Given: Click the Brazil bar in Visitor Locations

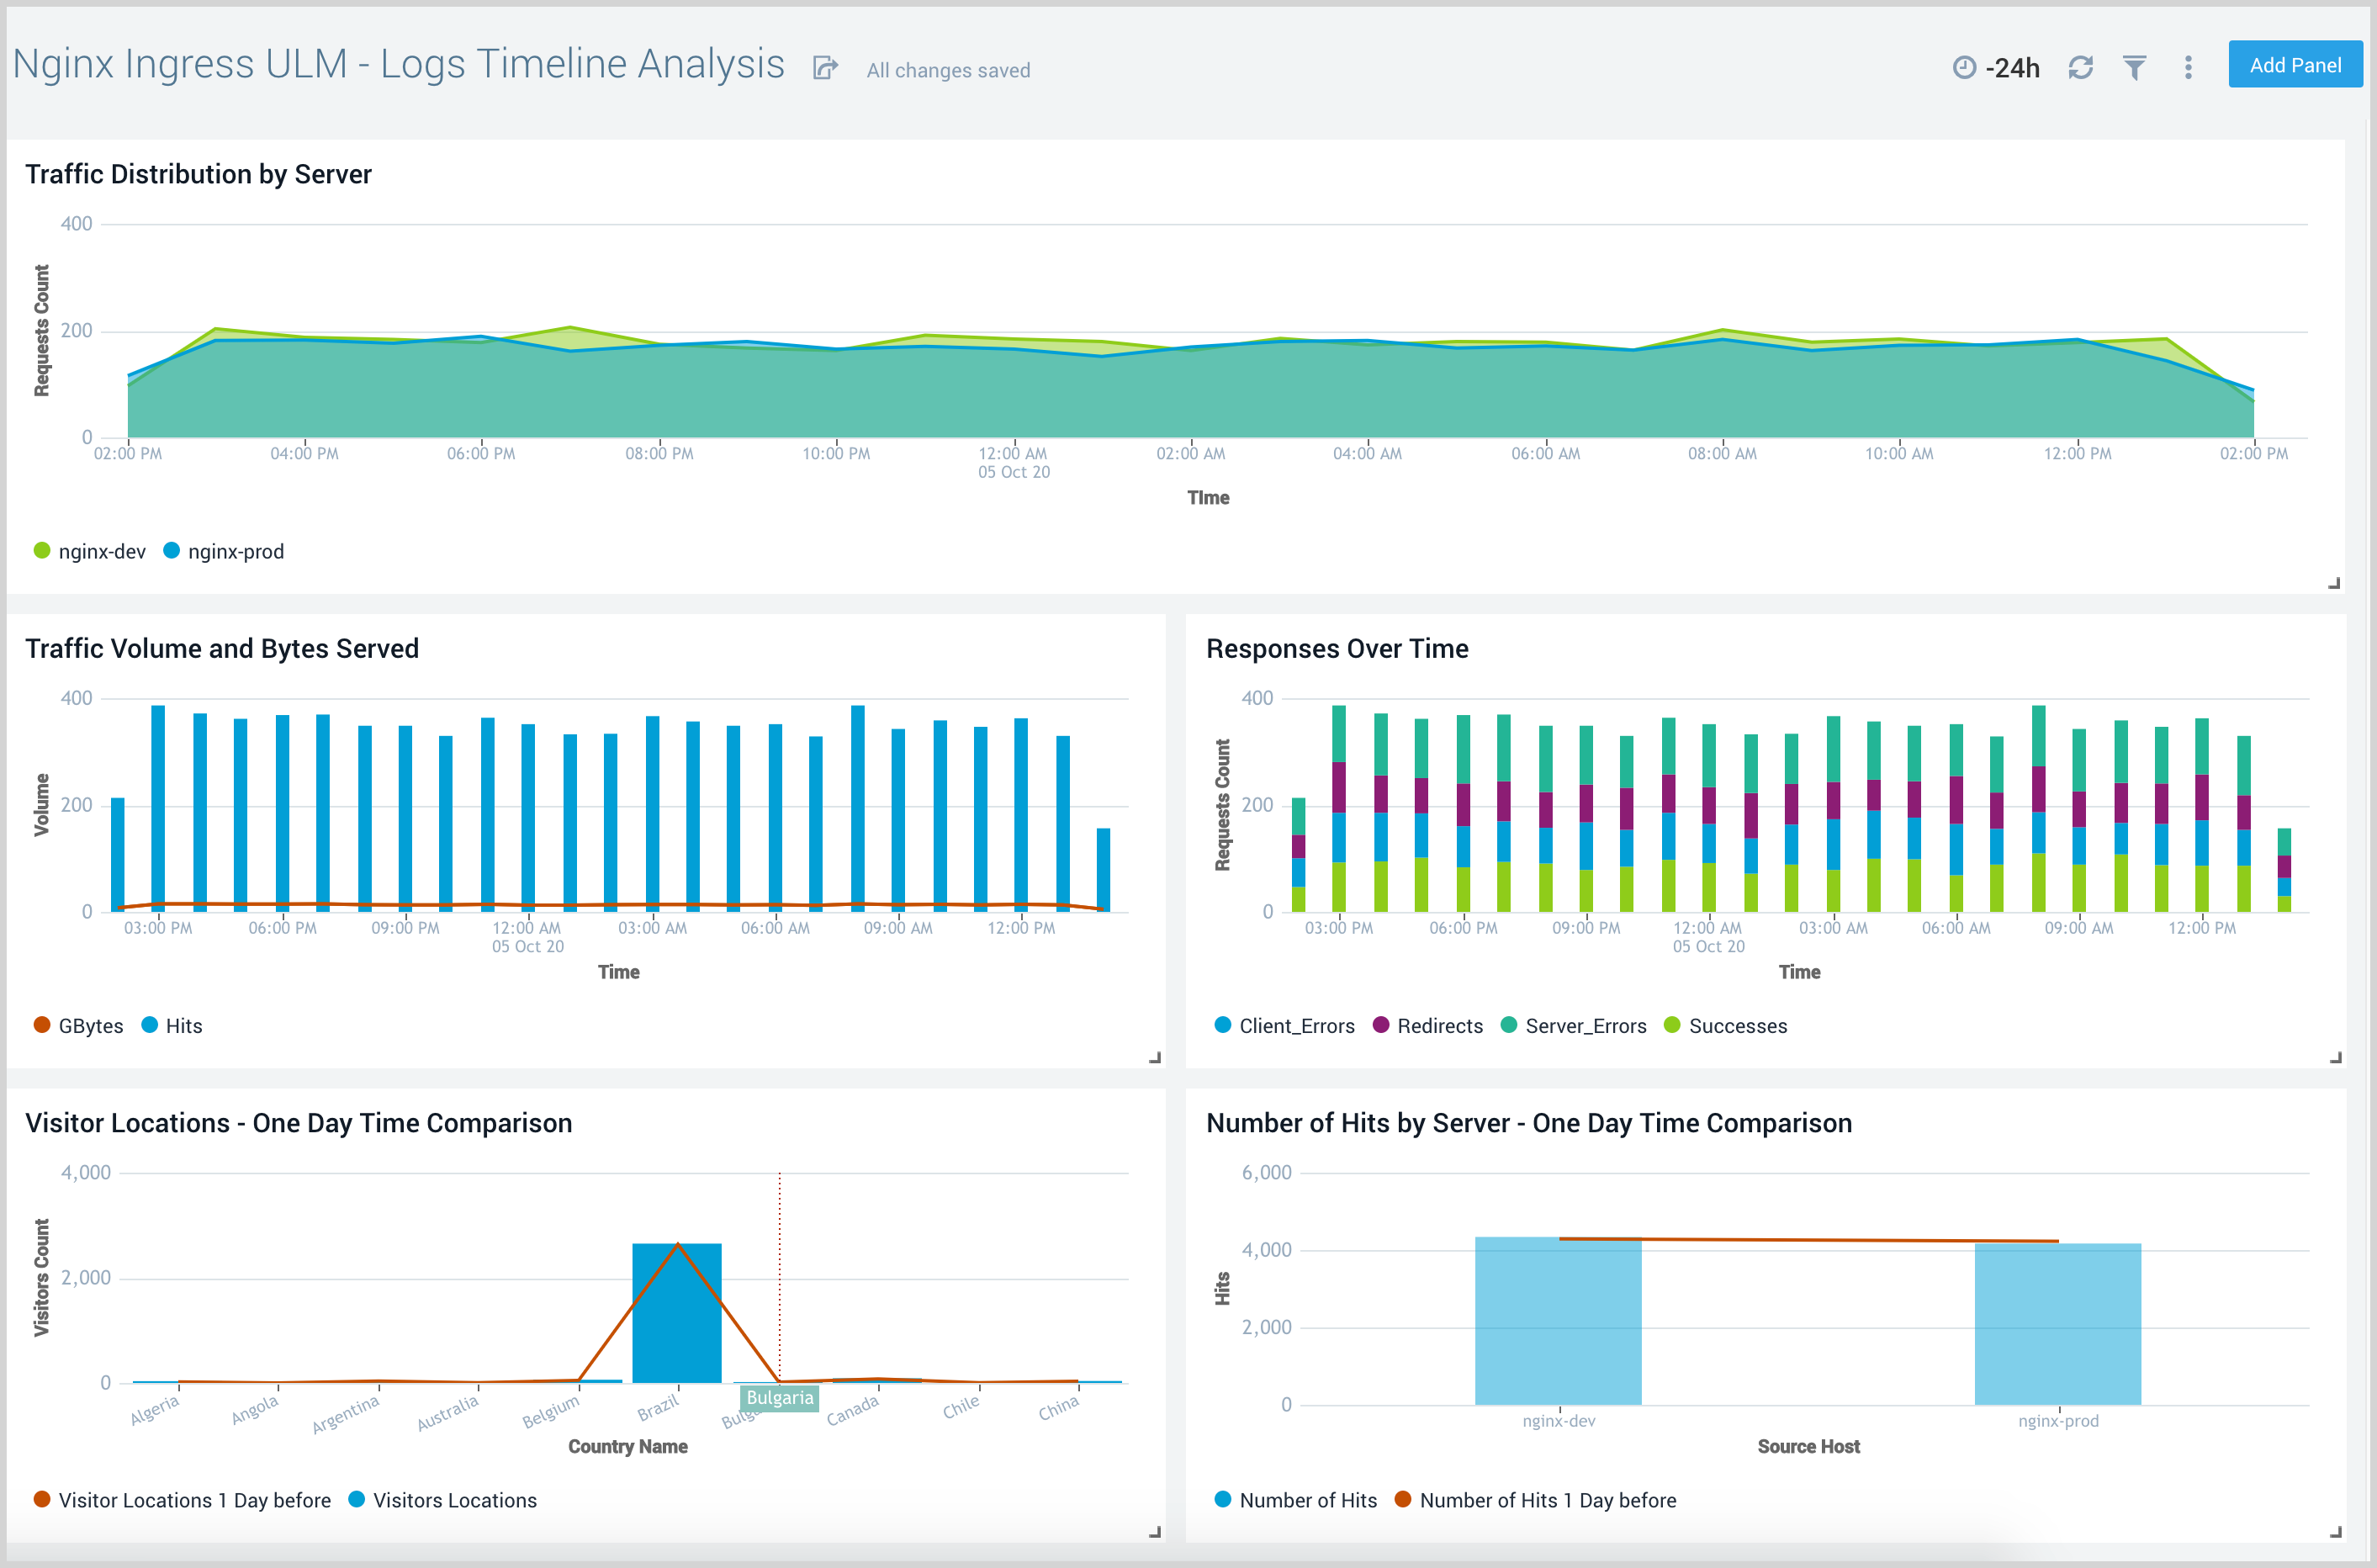Looking at the screenshot, I should [677, 1313].
